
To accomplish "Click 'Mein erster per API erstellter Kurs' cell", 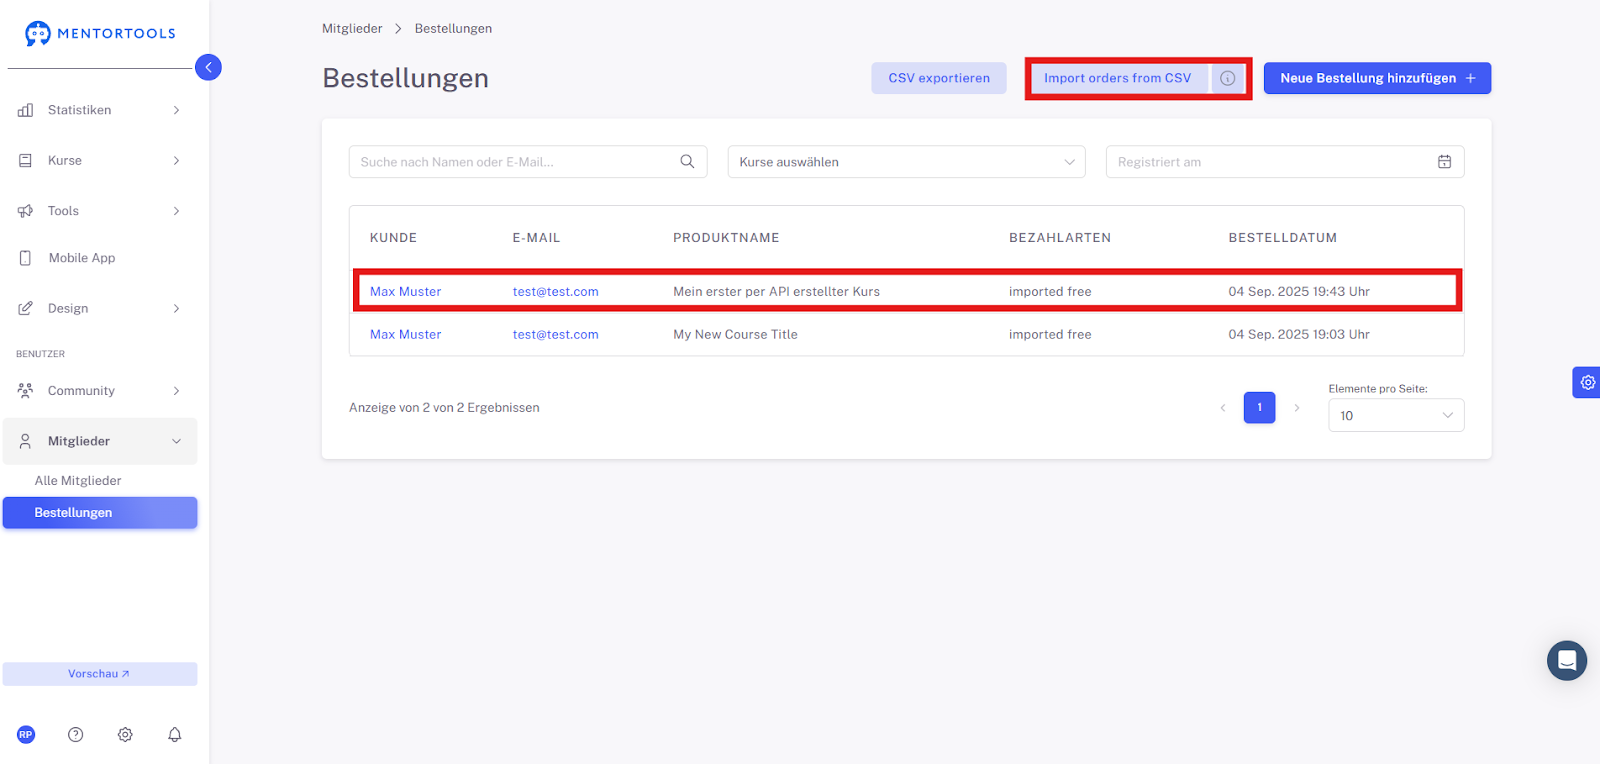I will [776, 291].
